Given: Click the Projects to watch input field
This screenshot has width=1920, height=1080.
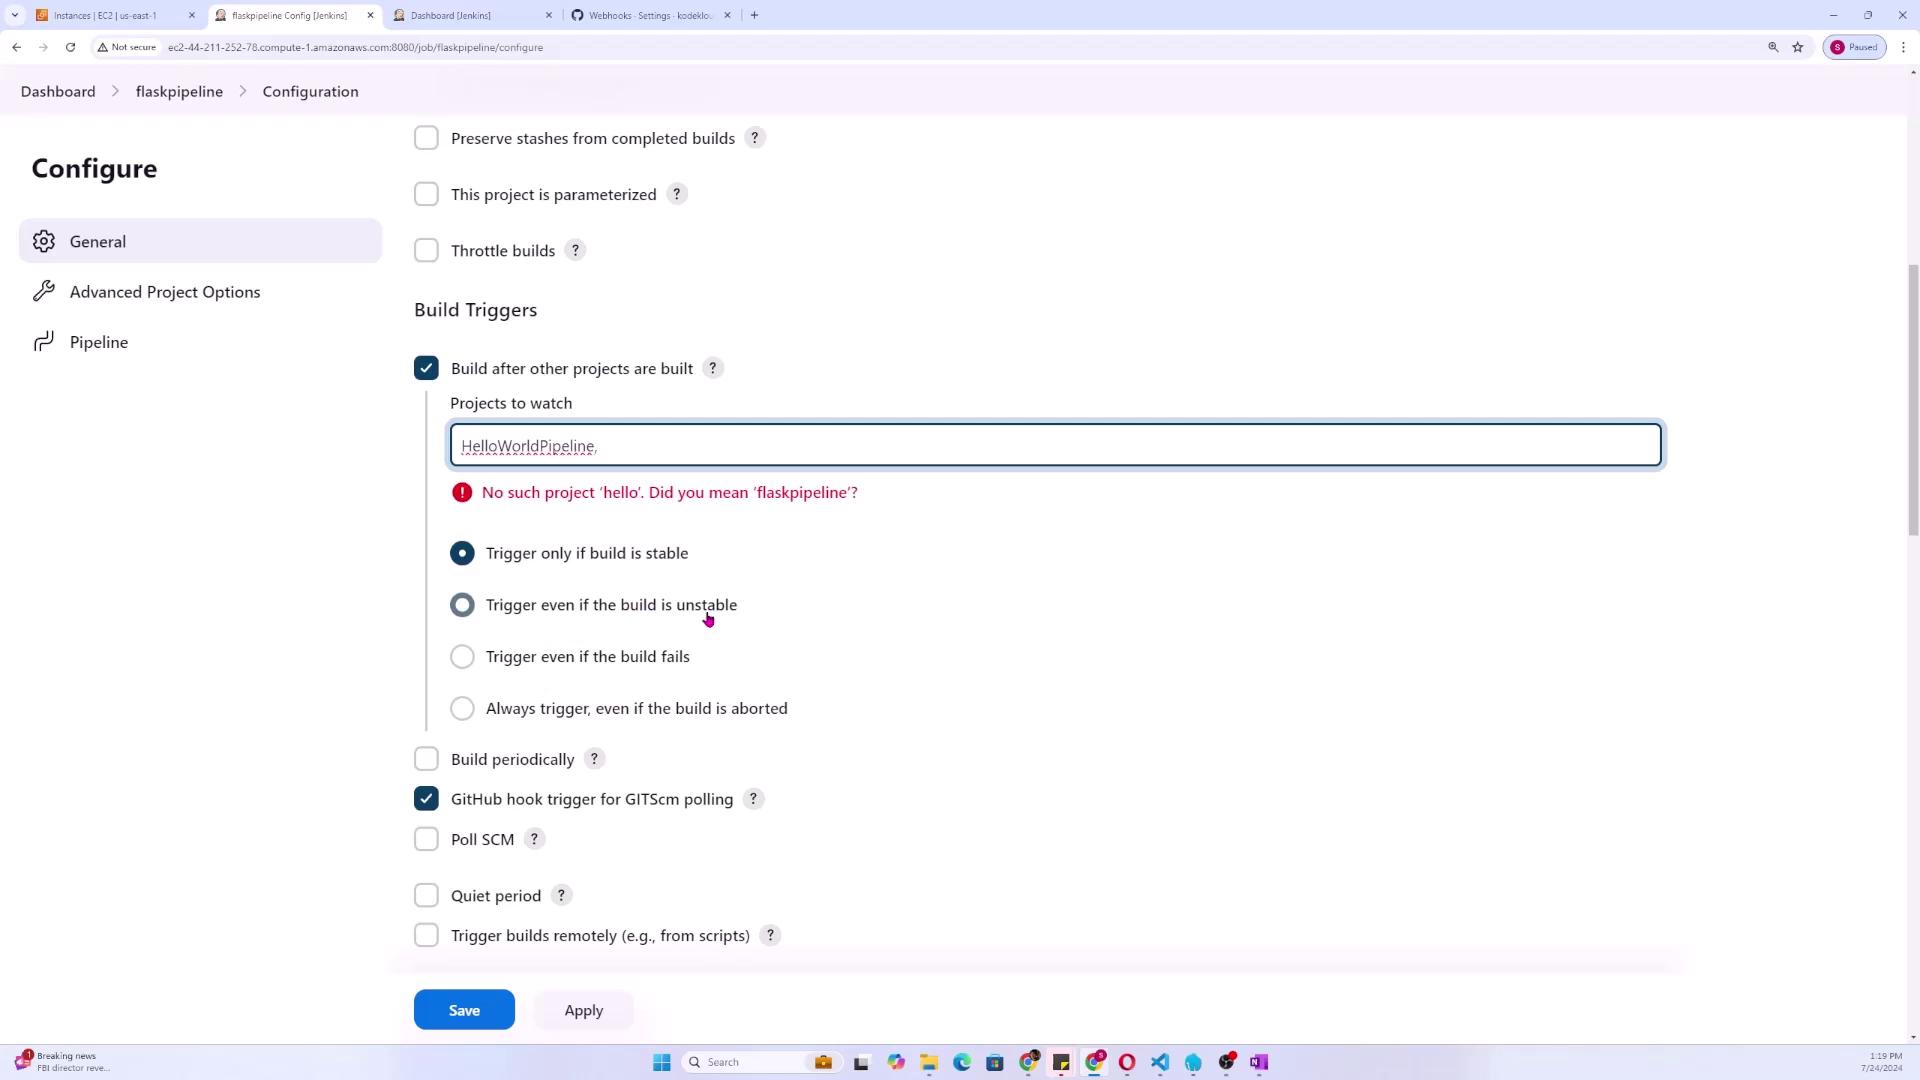Looking at the screenshot, I should point(1055,445).
